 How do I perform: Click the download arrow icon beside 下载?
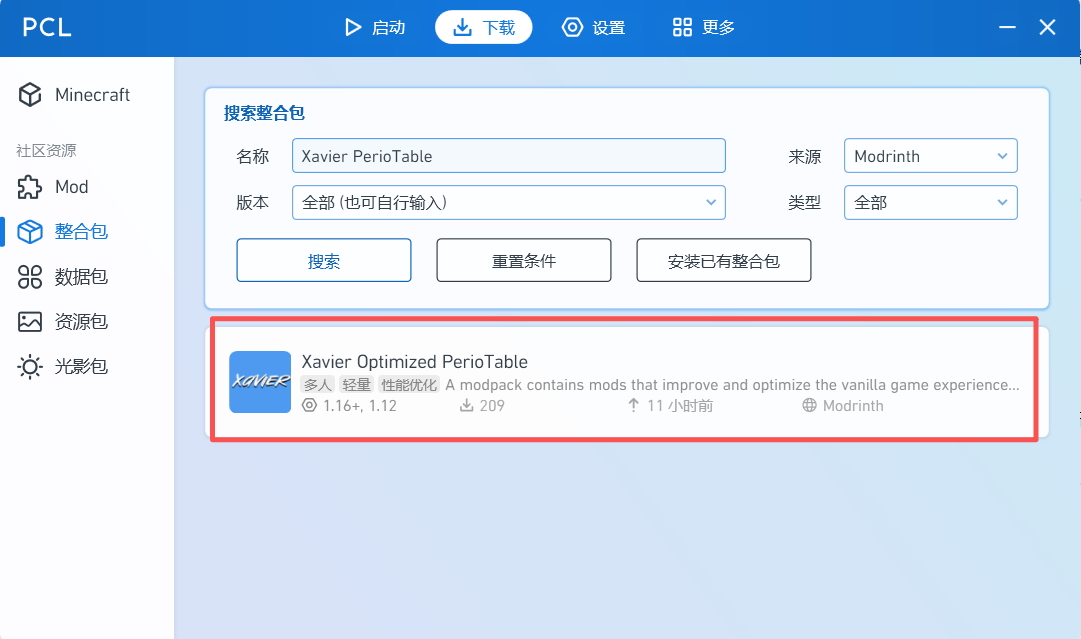tap(463, 28)
